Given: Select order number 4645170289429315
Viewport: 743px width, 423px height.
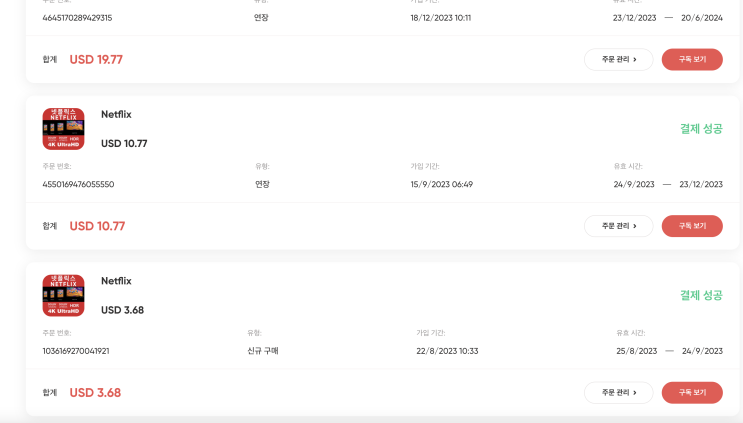Looking at the screenshot, I should coord(77,18).
